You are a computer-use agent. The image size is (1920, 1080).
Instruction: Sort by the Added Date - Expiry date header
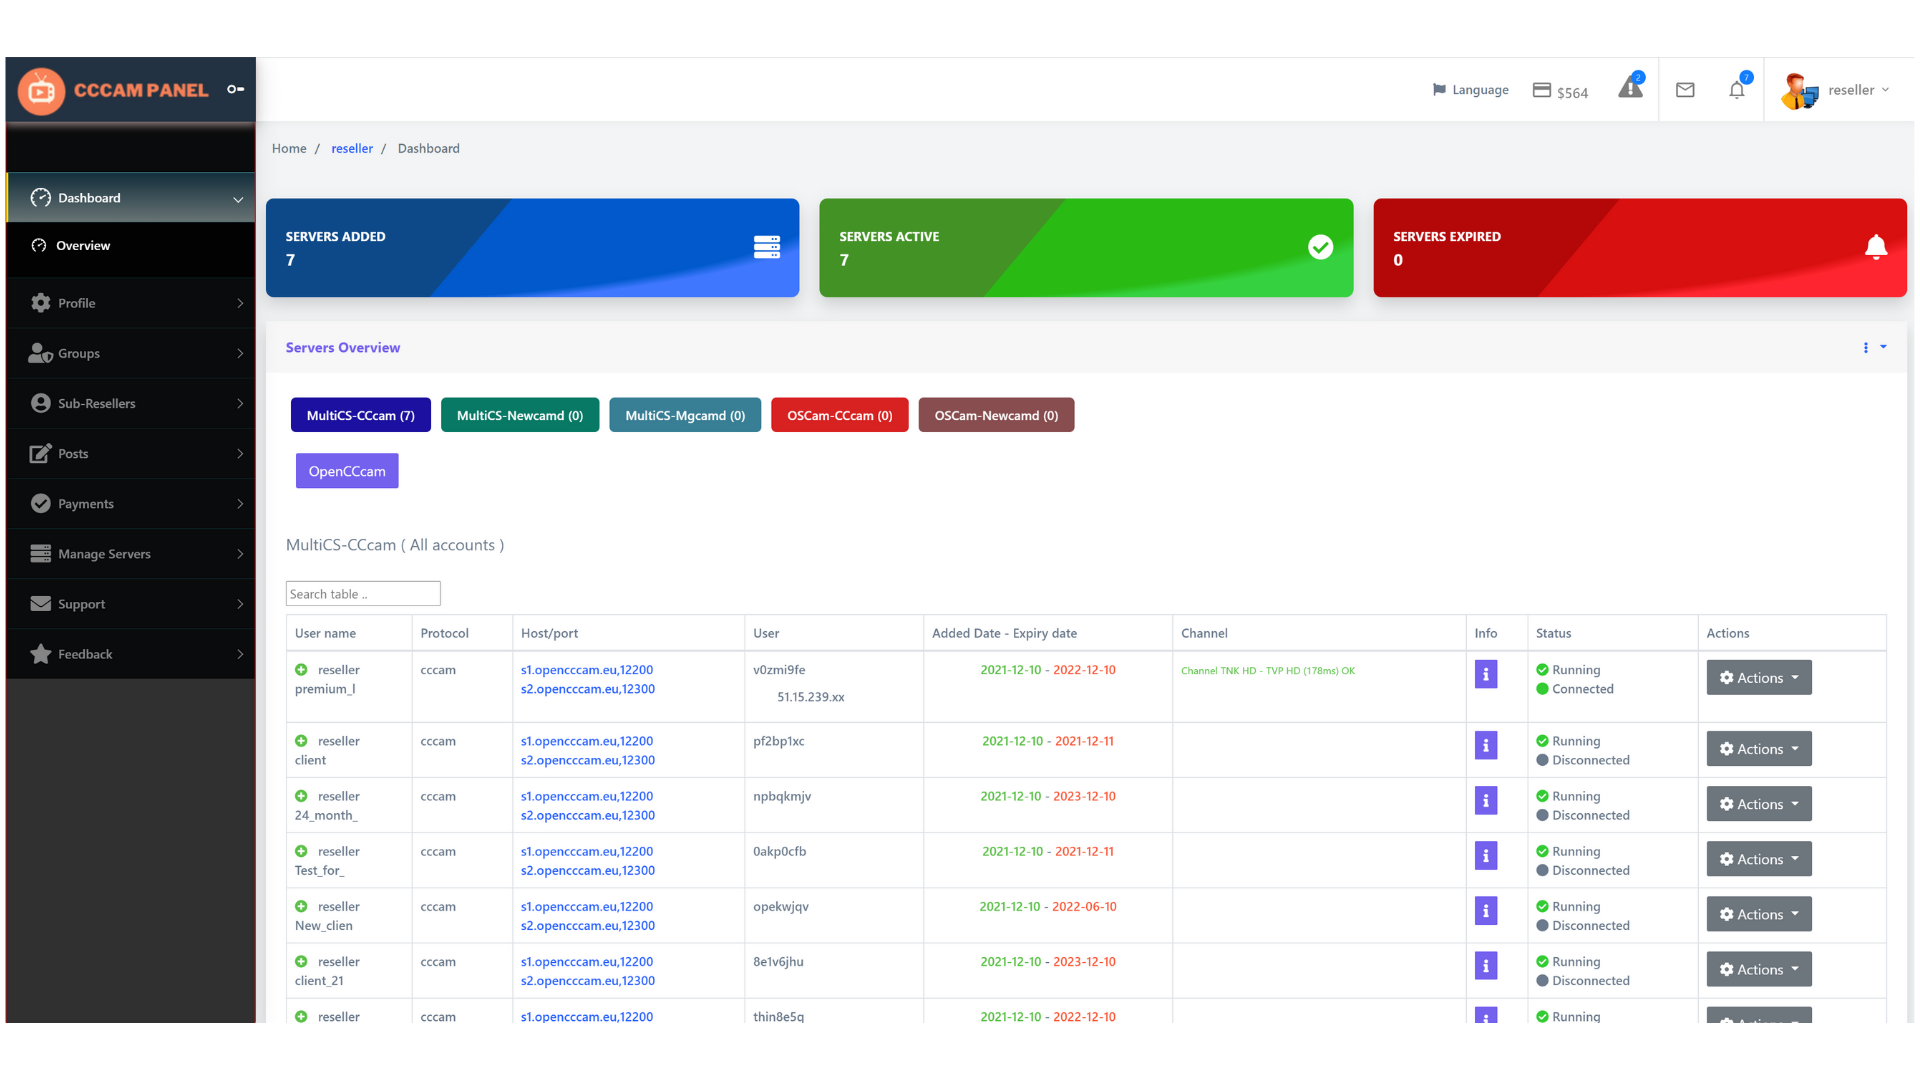tap(1004, 633)
